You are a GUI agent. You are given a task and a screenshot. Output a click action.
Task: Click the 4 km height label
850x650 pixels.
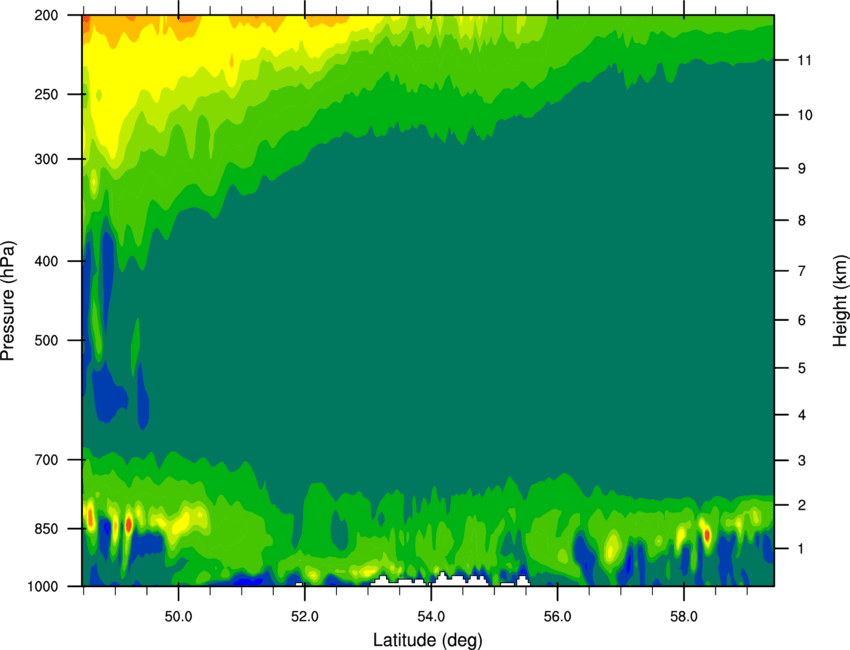pyautogui.click(x=802, y=415)
